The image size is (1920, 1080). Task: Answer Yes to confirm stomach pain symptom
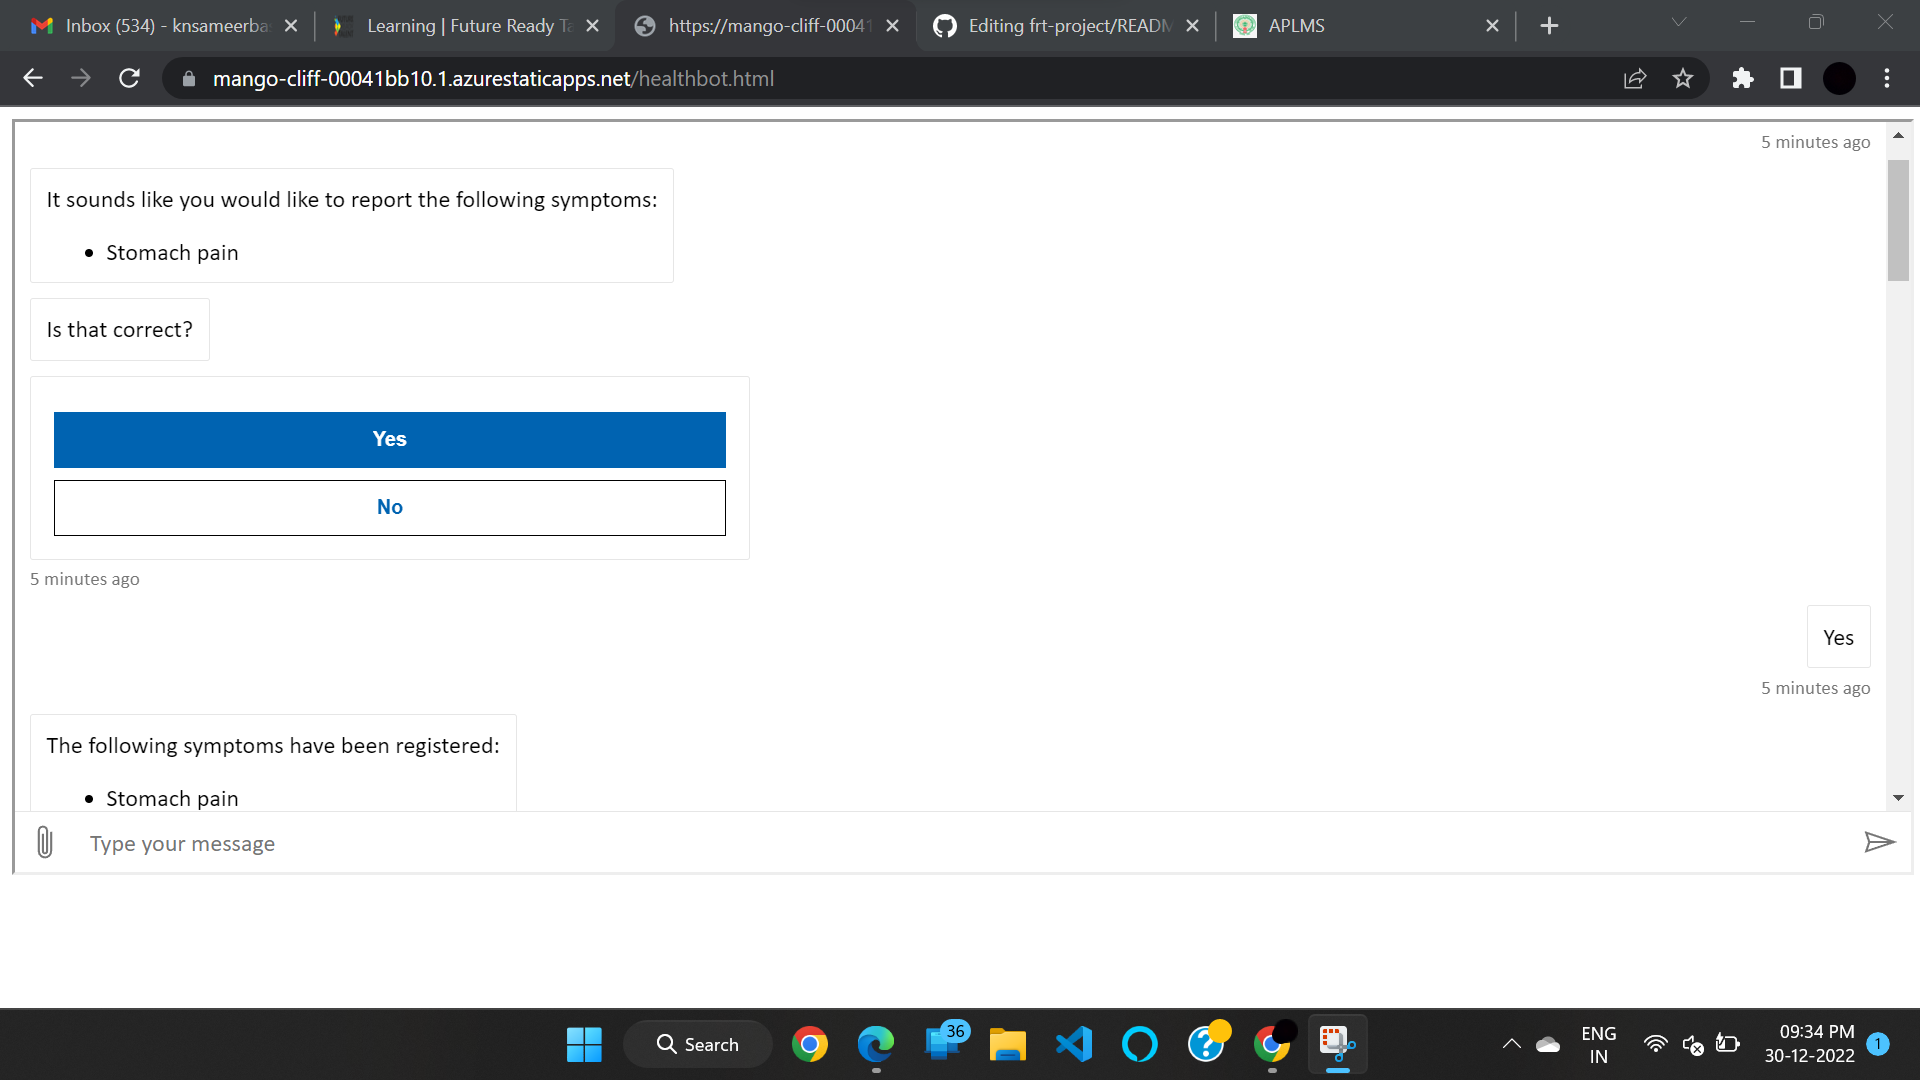(x=389, y=439)
